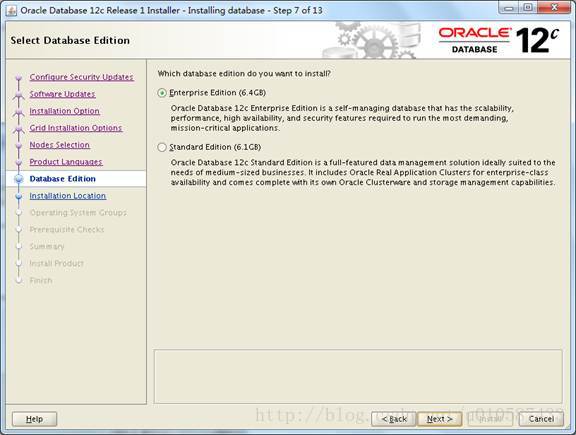Screen dimensions: 576x435
Task: Cancel the installation with Cancel button
Action: point(541,419)
